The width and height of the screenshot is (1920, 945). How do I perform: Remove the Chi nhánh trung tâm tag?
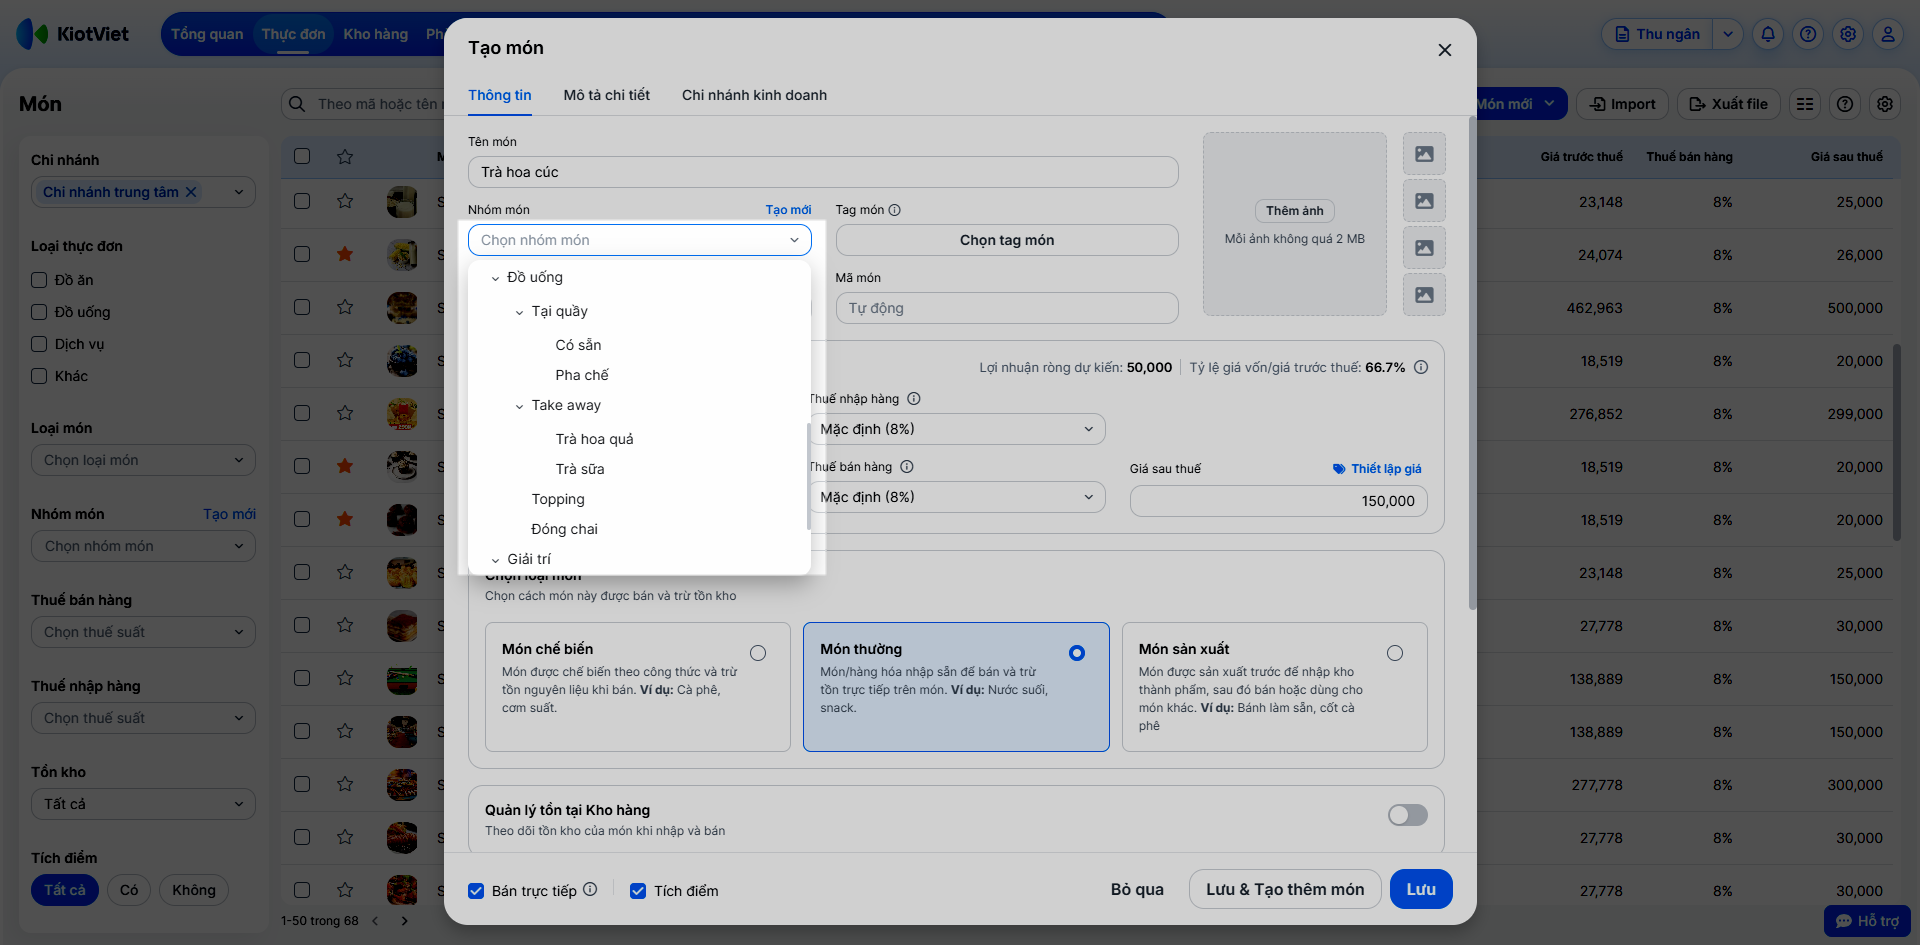[191, 192]
